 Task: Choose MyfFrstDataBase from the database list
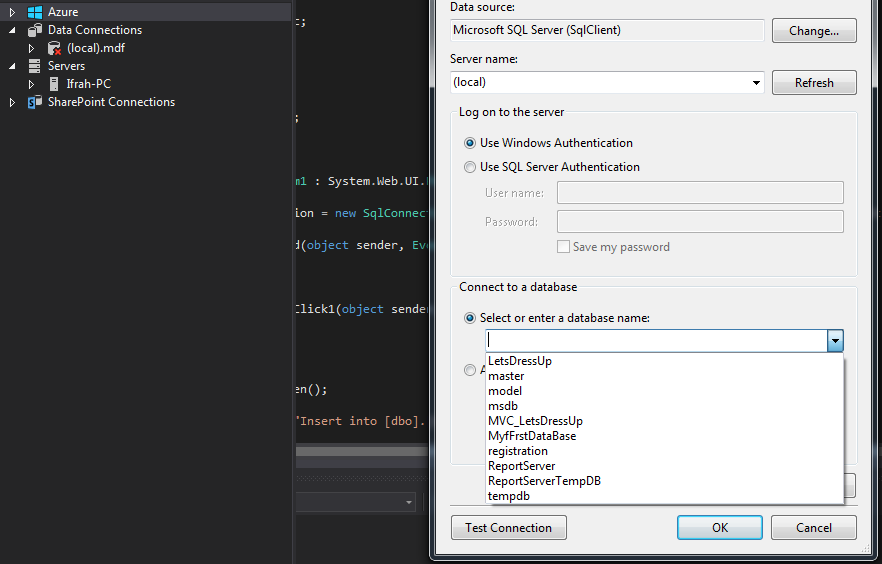664,436
